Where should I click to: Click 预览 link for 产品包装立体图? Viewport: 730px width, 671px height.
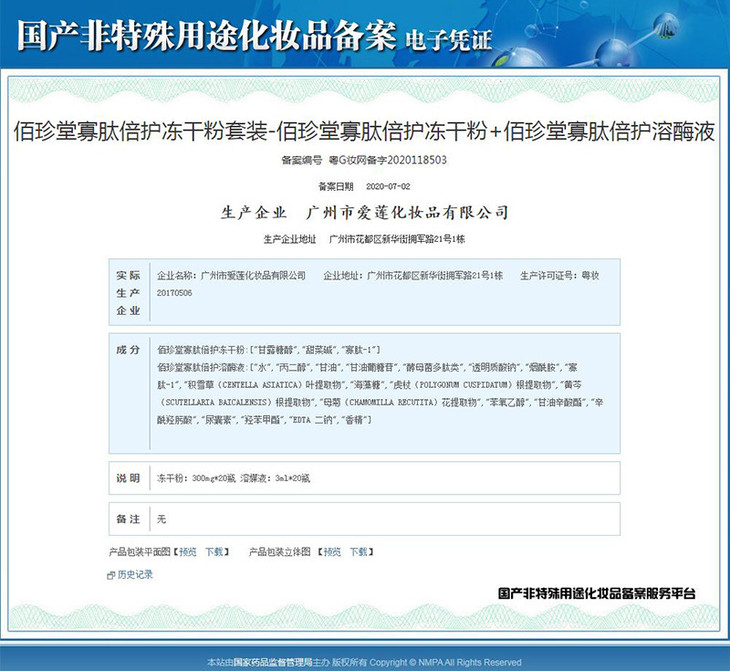[332, 552]
